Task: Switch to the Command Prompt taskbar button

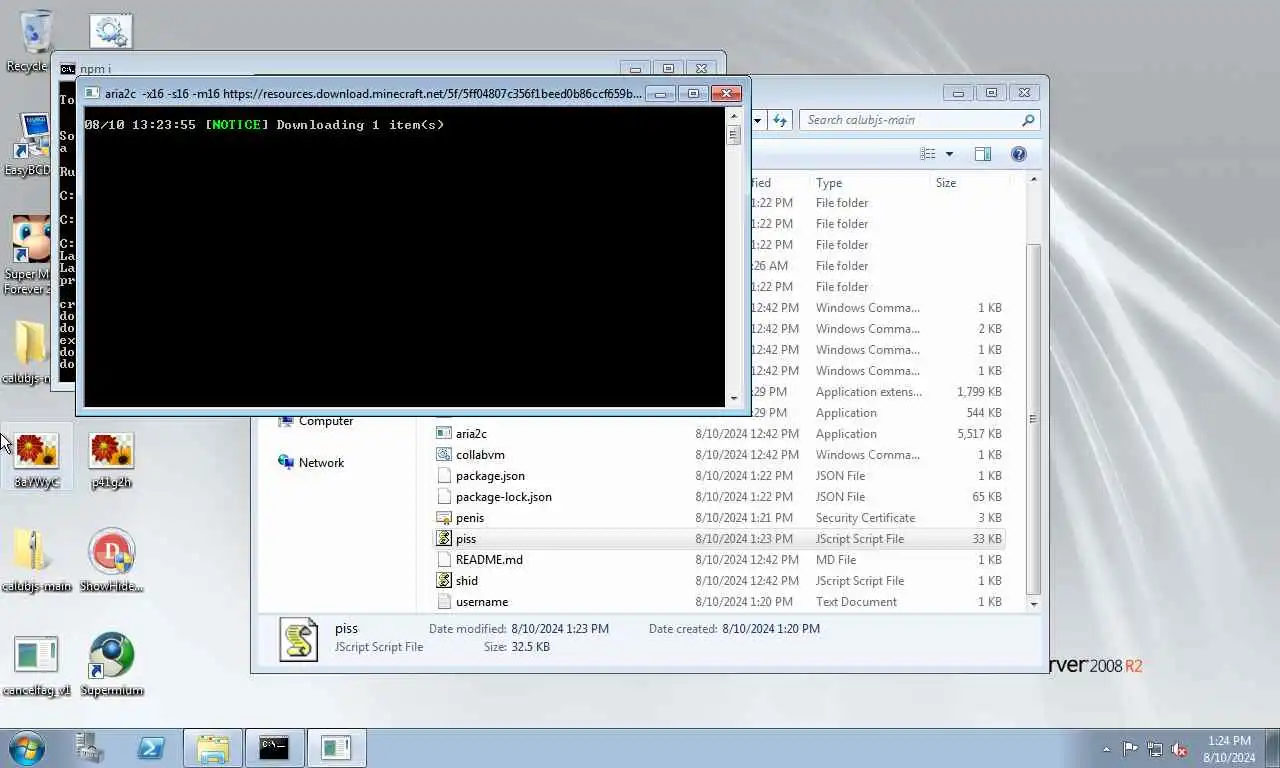Action: click(274, 748)
